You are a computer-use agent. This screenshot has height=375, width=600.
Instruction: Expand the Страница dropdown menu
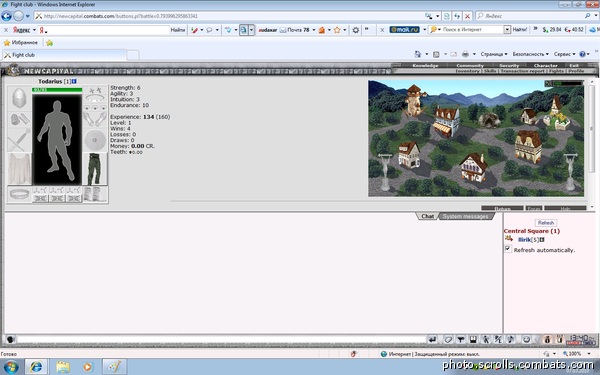494,54
